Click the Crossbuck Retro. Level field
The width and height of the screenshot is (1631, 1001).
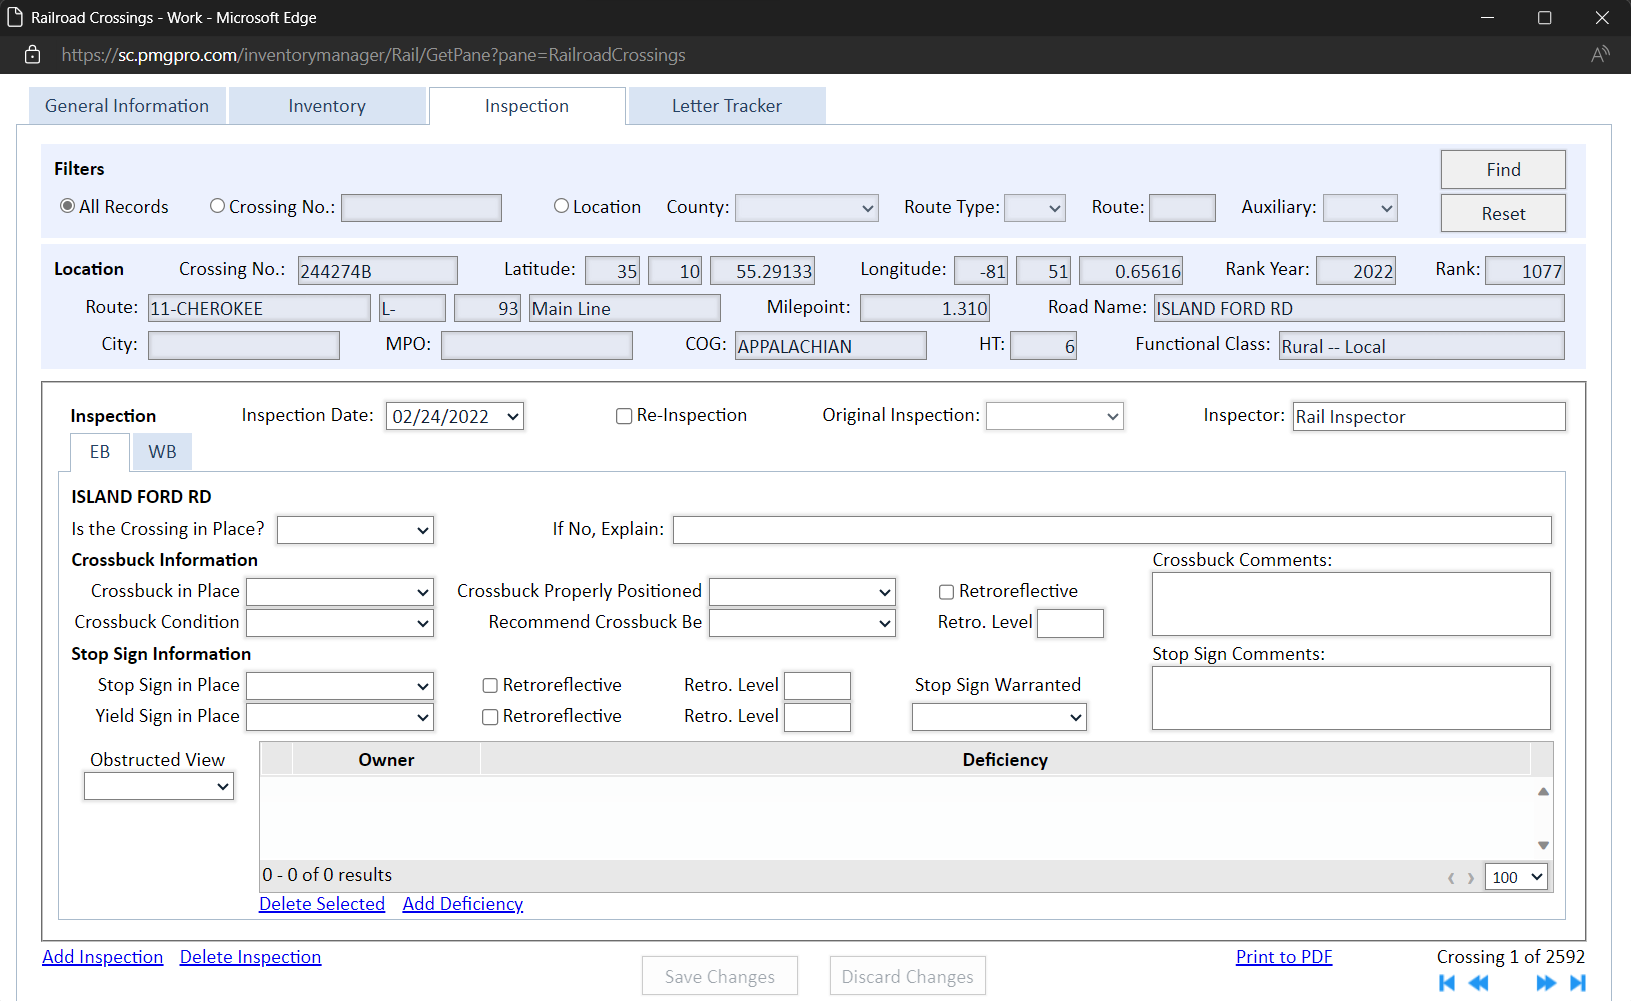[1070, 623]
